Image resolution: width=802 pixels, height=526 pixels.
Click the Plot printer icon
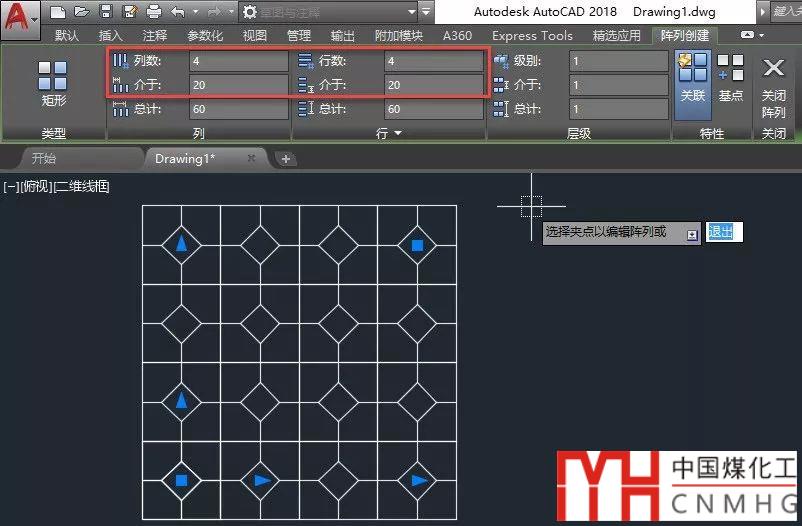pos(153,12)
